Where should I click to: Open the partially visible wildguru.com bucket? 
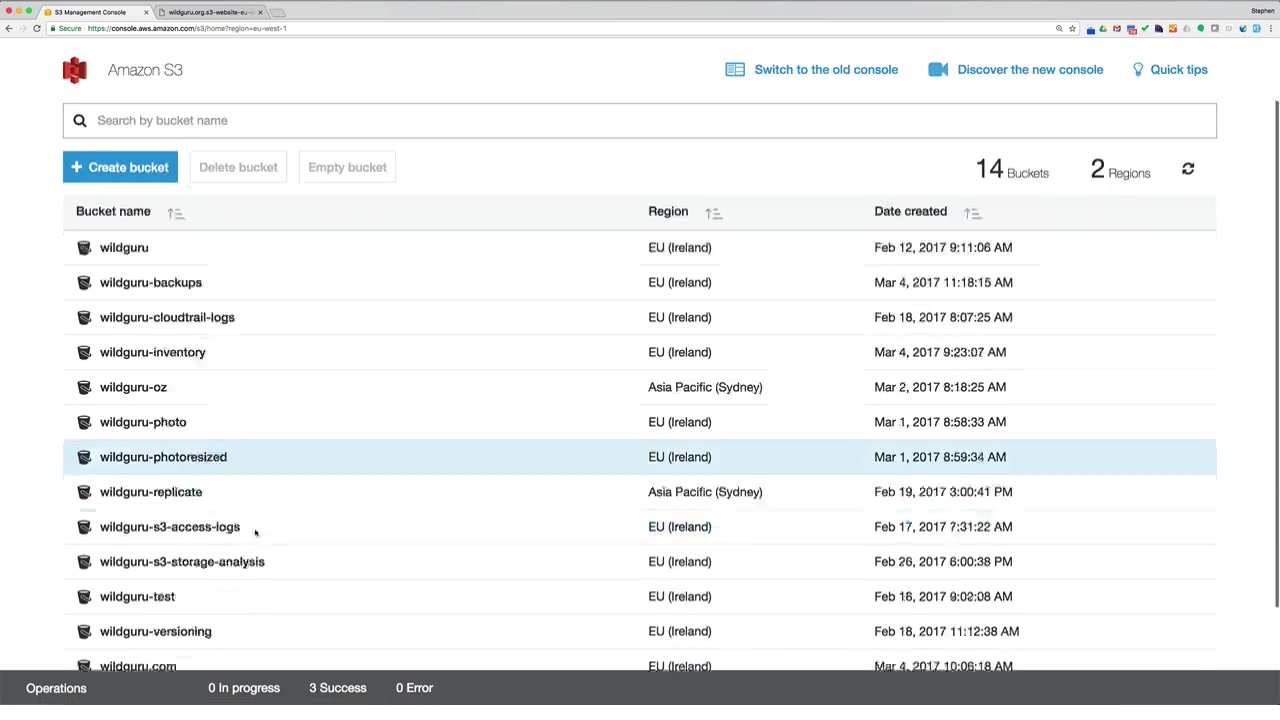click(138, 666)
